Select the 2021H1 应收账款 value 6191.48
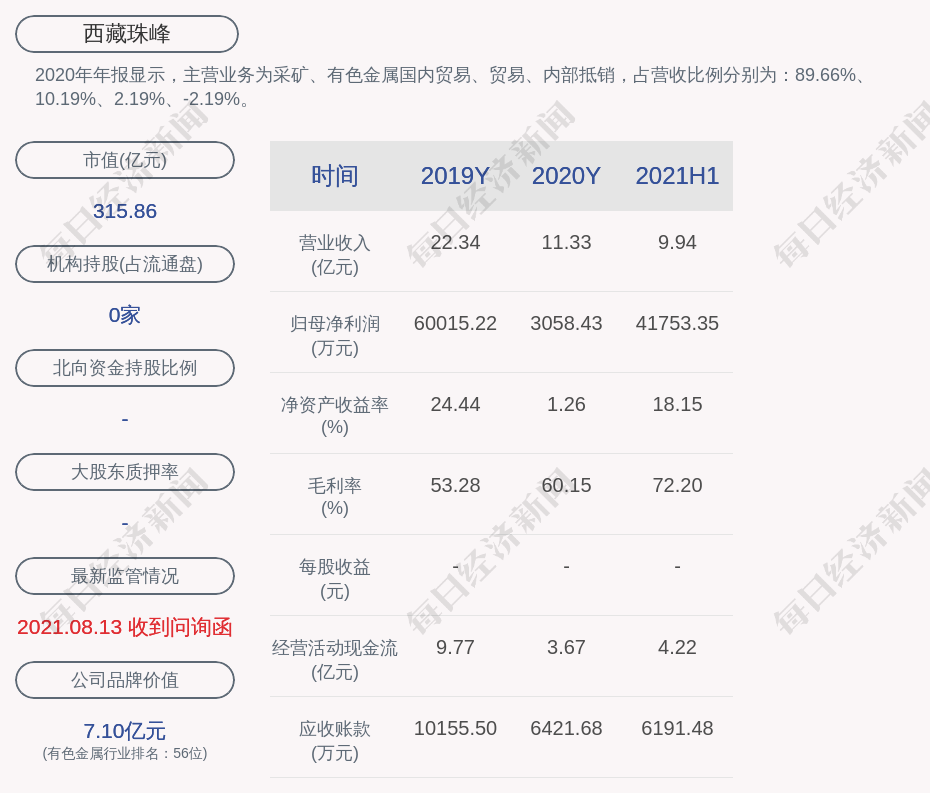The height and width of the screenshot is (793, 930). tap(677, 728)
